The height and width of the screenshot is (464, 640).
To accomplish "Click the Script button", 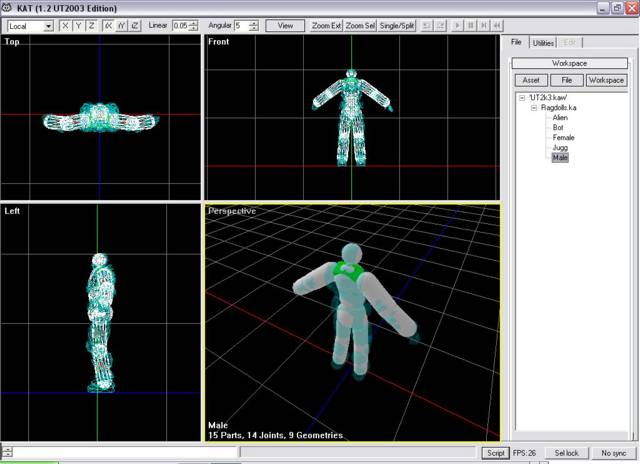I will pyautogui.click(x=496, y=453).
